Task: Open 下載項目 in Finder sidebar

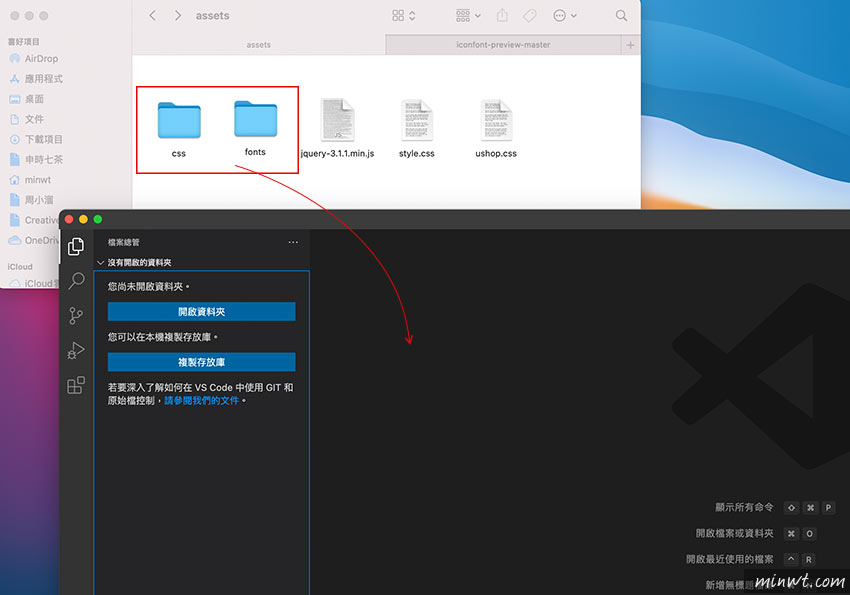Action: 36,139
